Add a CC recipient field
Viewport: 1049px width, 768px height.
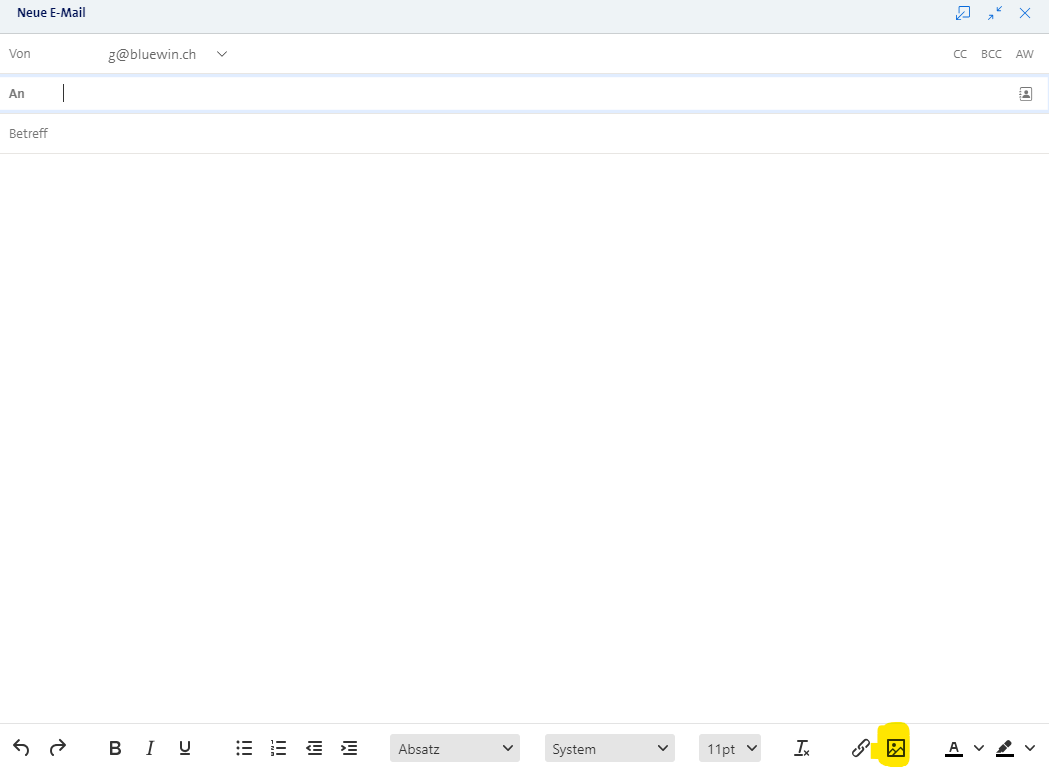[960, 54]
